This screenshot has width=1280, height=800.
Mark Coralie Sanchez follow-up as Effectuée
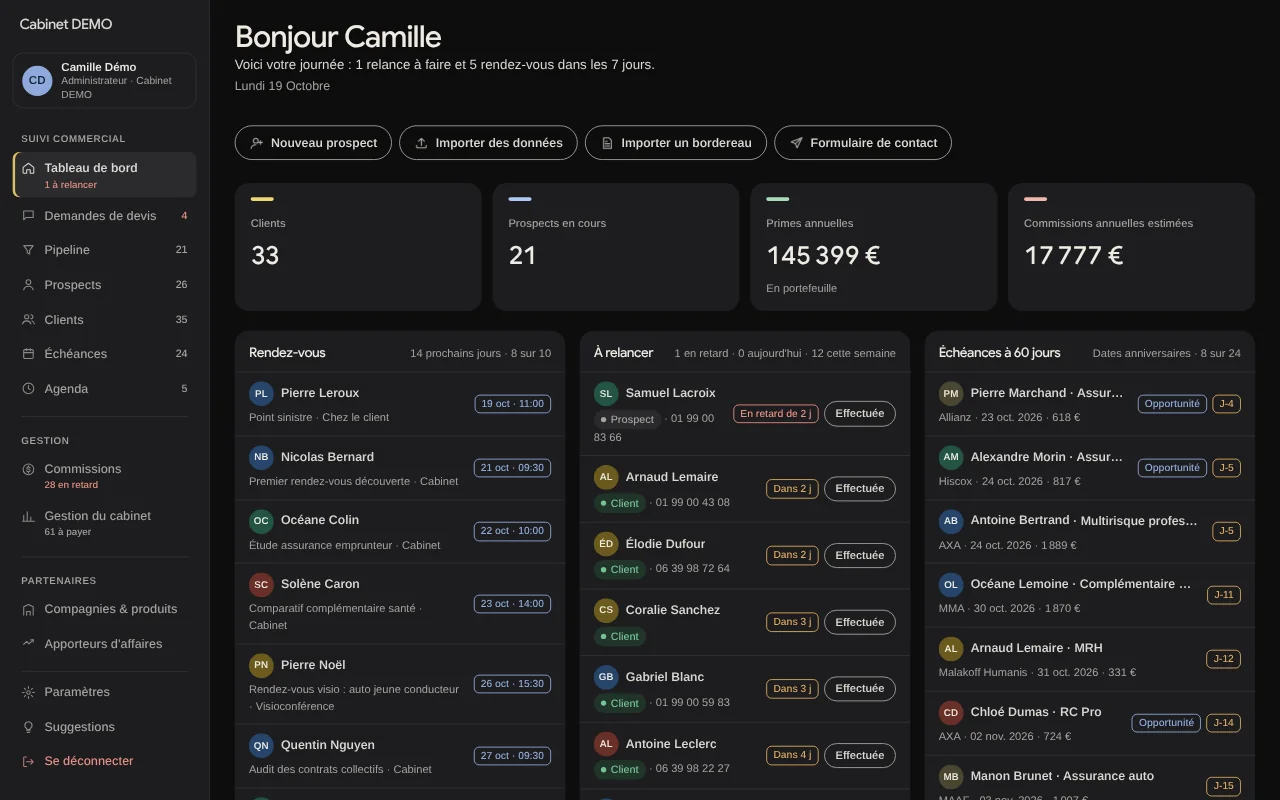point(860,622)
